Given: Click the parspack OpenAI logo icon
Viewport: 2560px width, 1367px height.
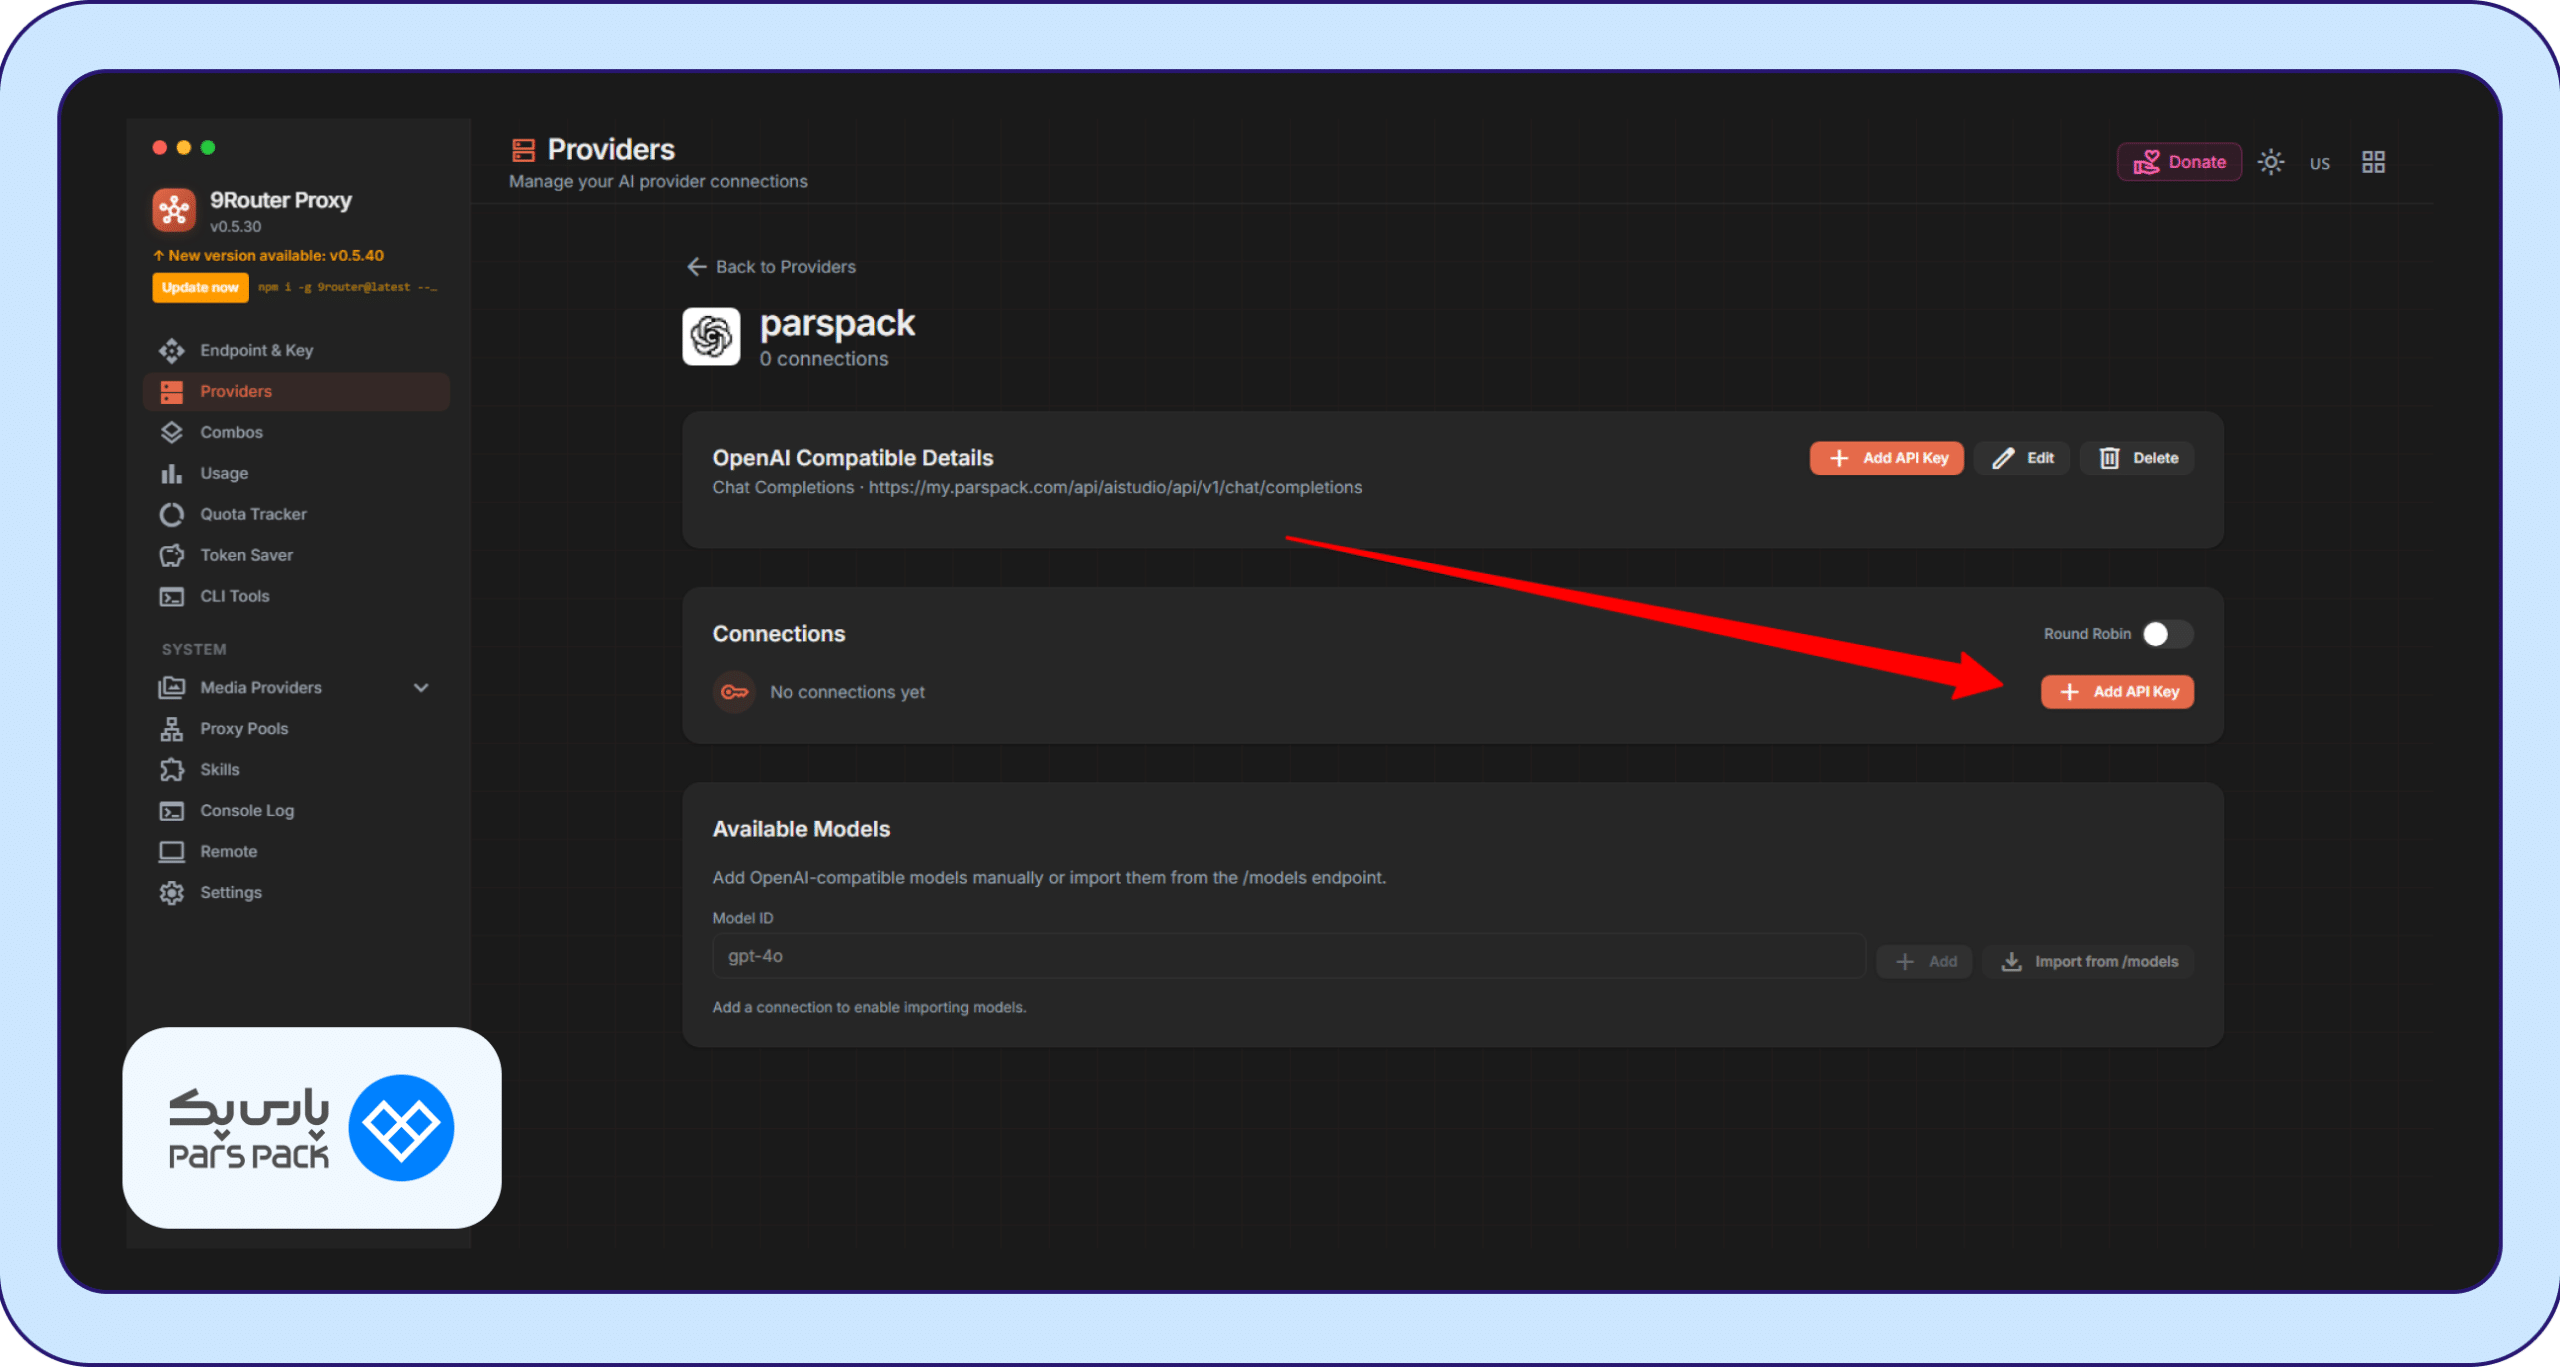Looking at the screenshot, I should pyautogui.click(x=711, y=336).
